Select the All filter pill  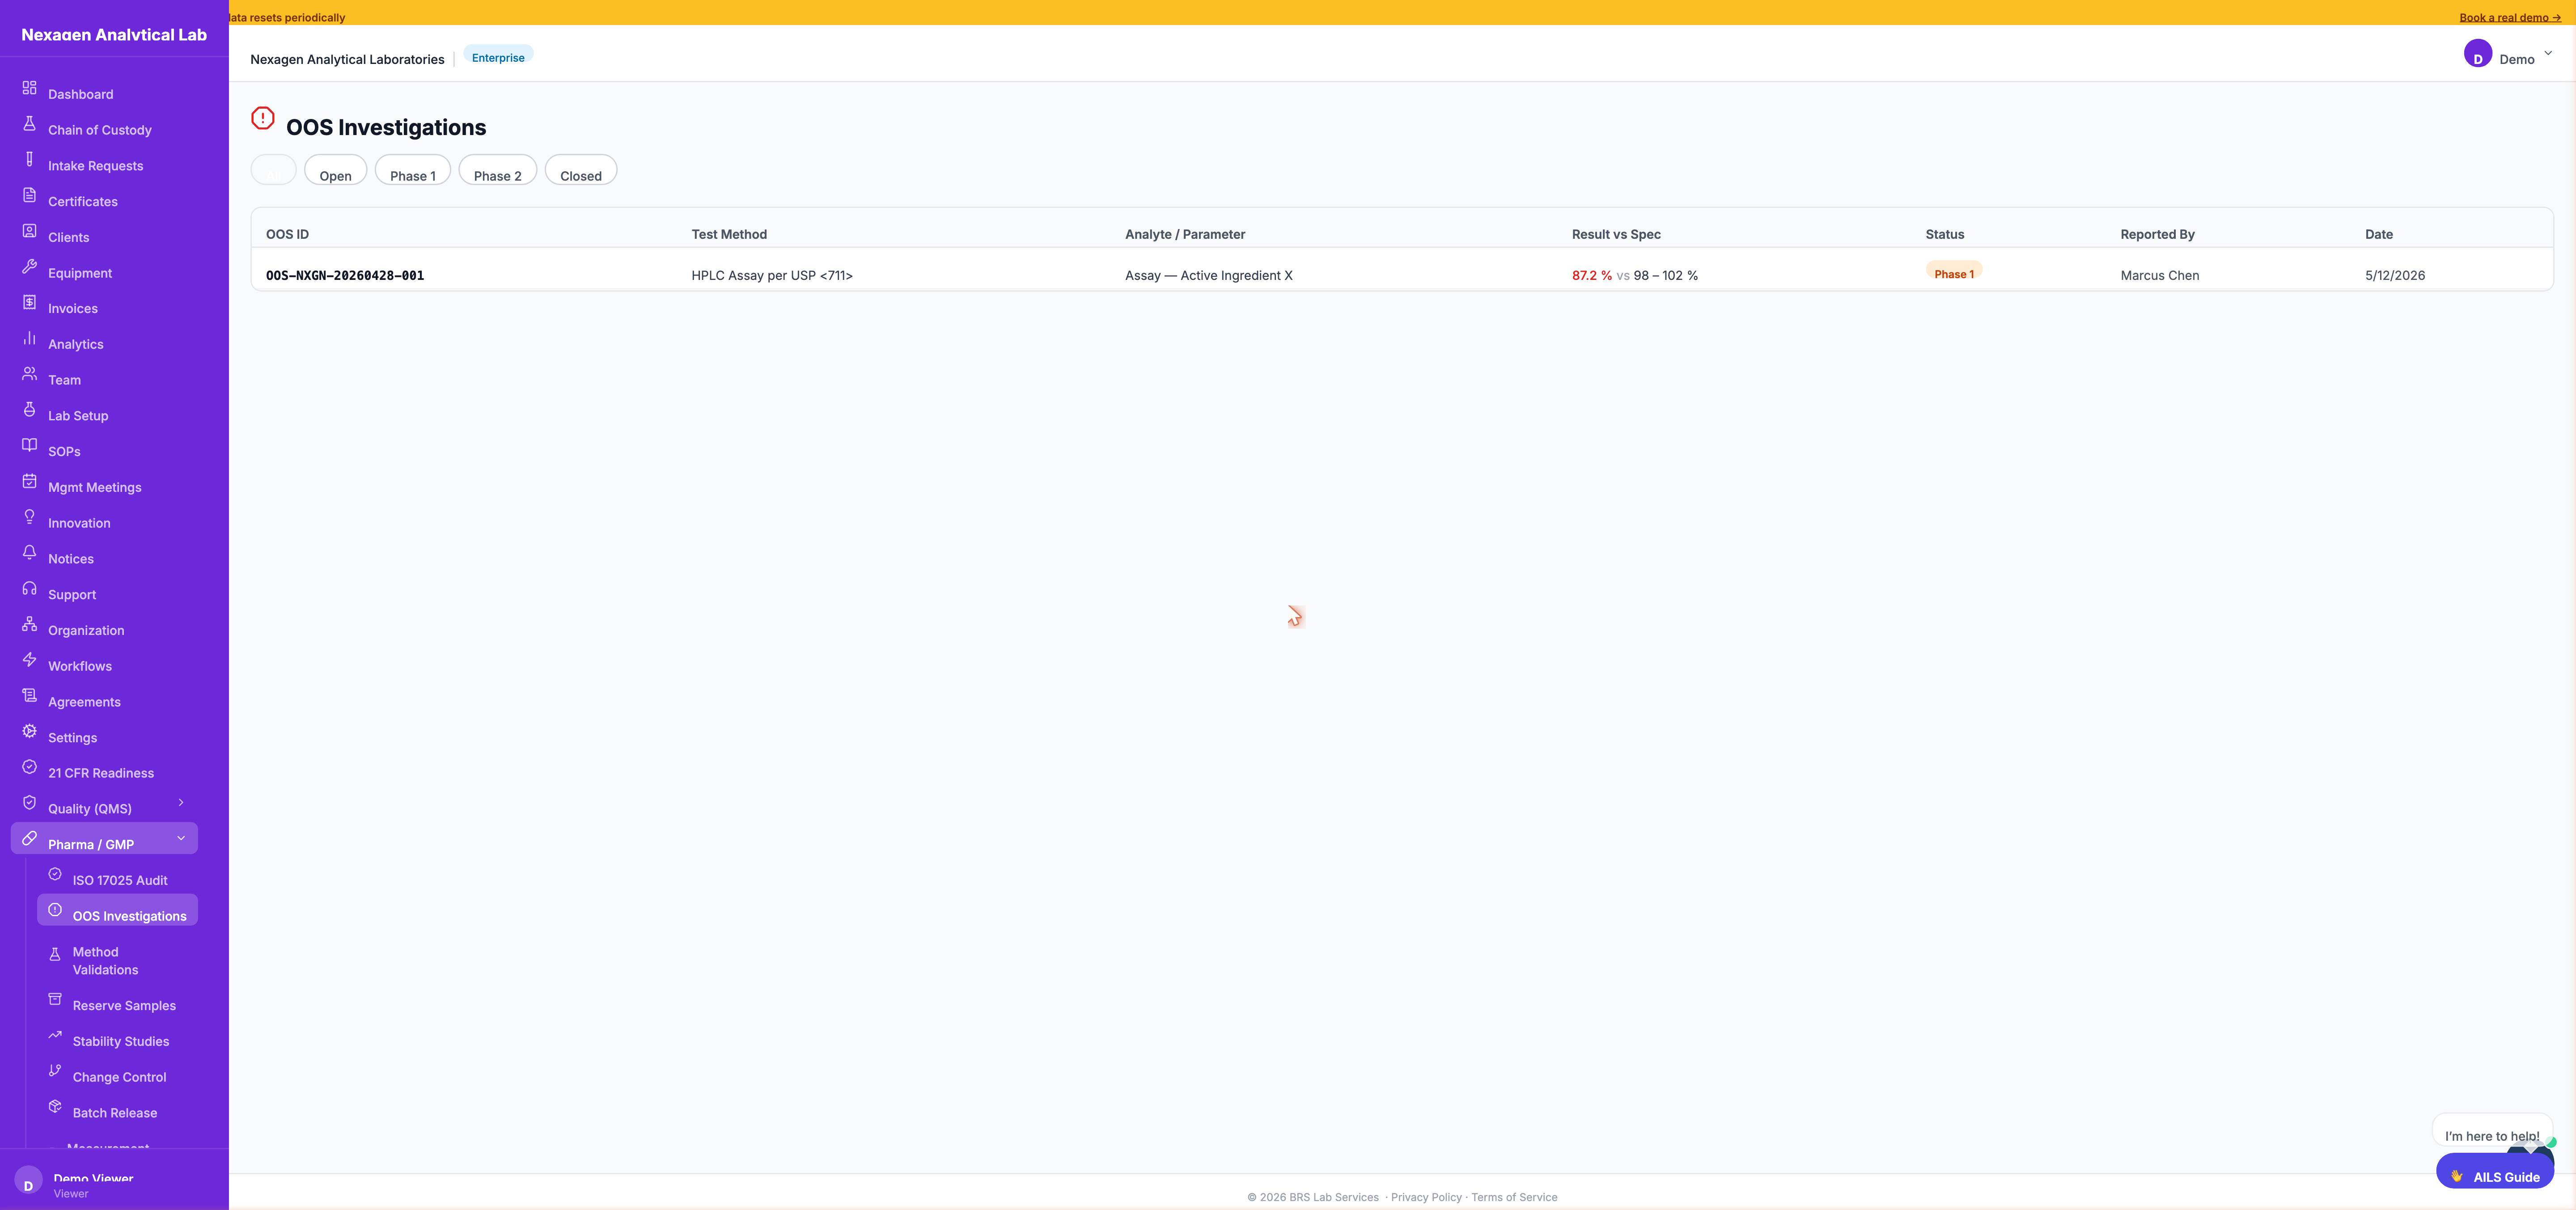coord(273,171)
